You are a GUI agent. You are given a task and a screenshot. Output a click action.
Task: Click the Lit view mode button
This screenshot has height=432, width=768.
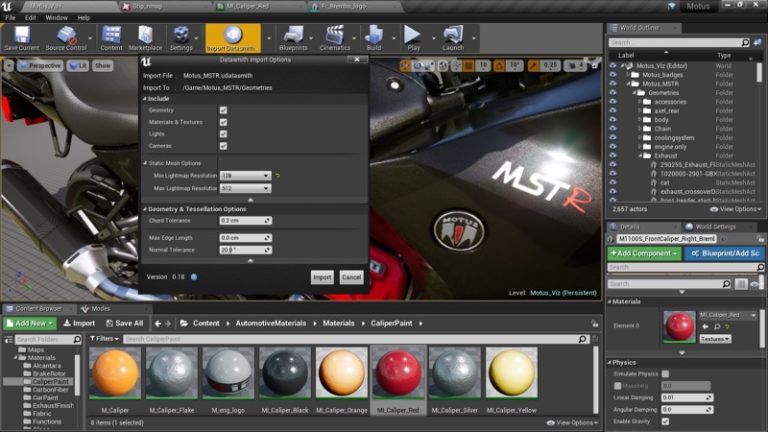click(x=78, y=66)
